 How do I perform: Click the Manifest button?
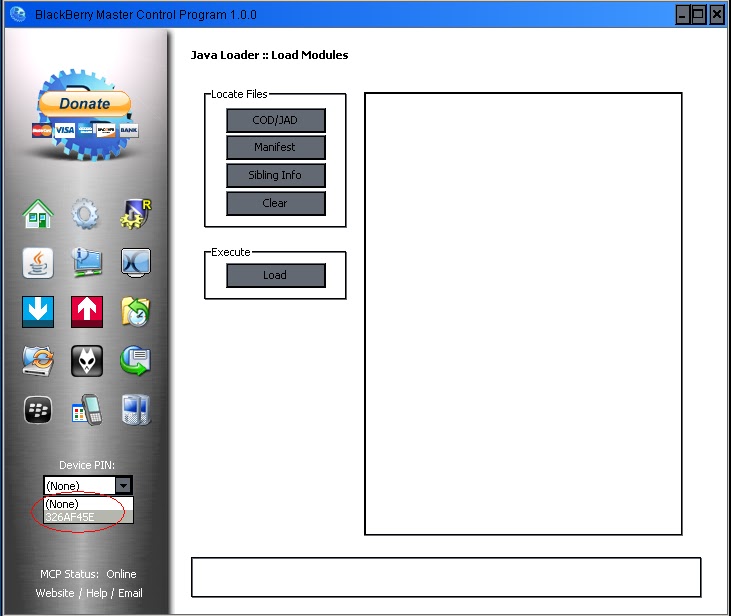click(x=276, y=147)
